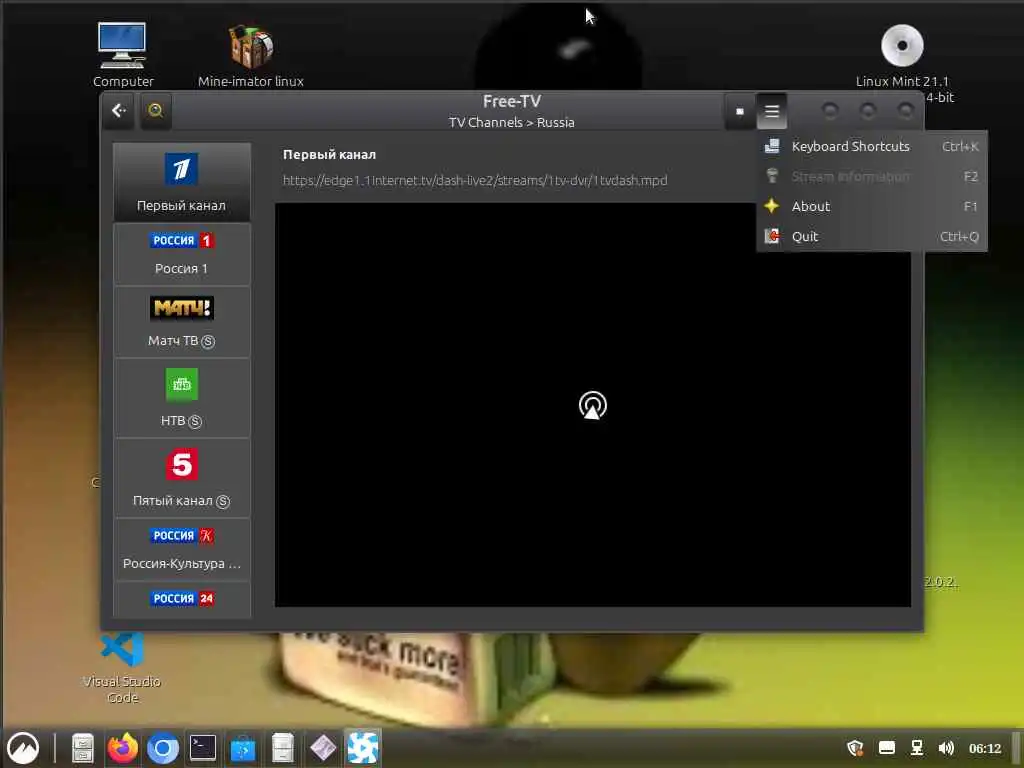1024x768 pixels.
Task: Open the channel search magnifier
Action: tap(155, 111)
